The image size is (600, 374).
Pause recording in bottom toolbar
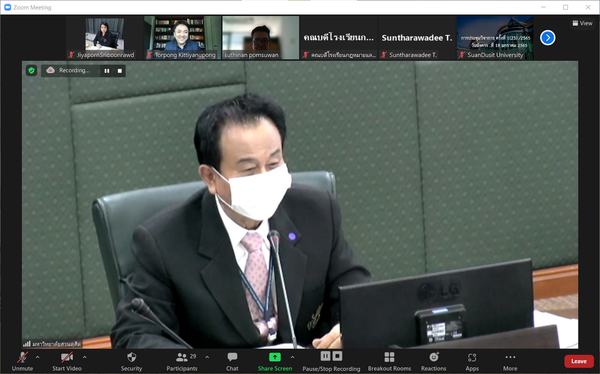(325, 356)
